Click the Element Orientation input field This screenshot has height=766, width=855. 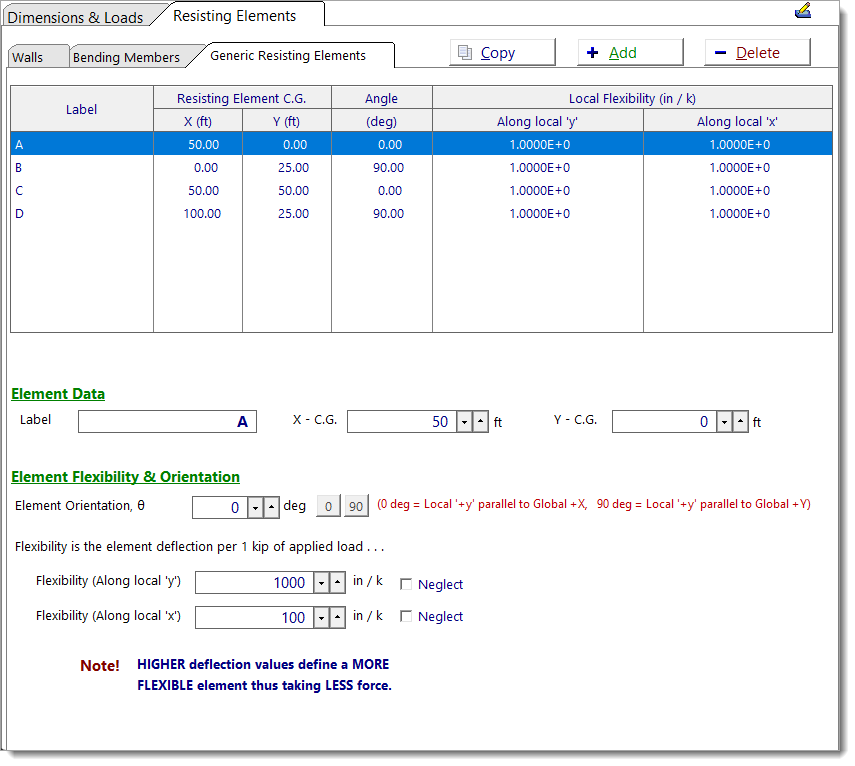coord(220,508)
